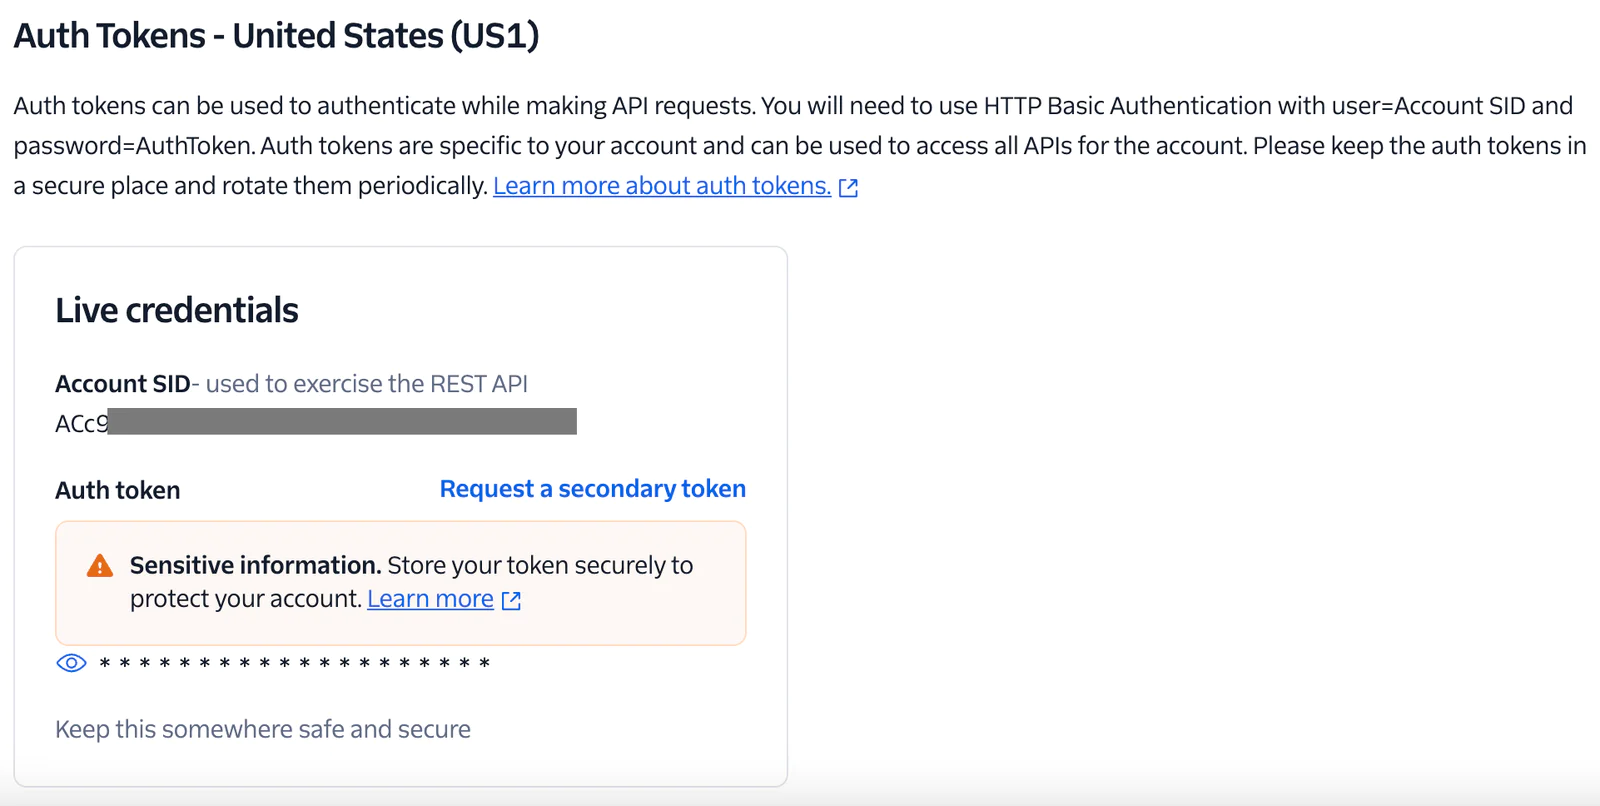Follow the "Learn more" link in the warning box

pyautogui.click(x=430, y=599)
